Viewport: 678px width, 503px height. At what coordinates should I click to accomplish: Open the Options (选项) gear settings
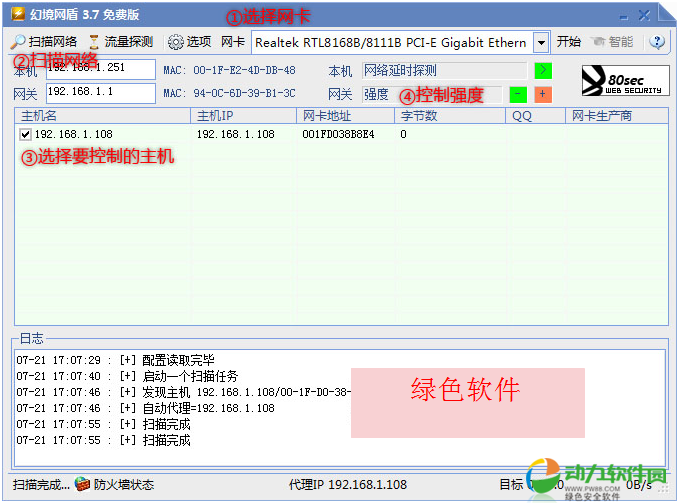189,42
